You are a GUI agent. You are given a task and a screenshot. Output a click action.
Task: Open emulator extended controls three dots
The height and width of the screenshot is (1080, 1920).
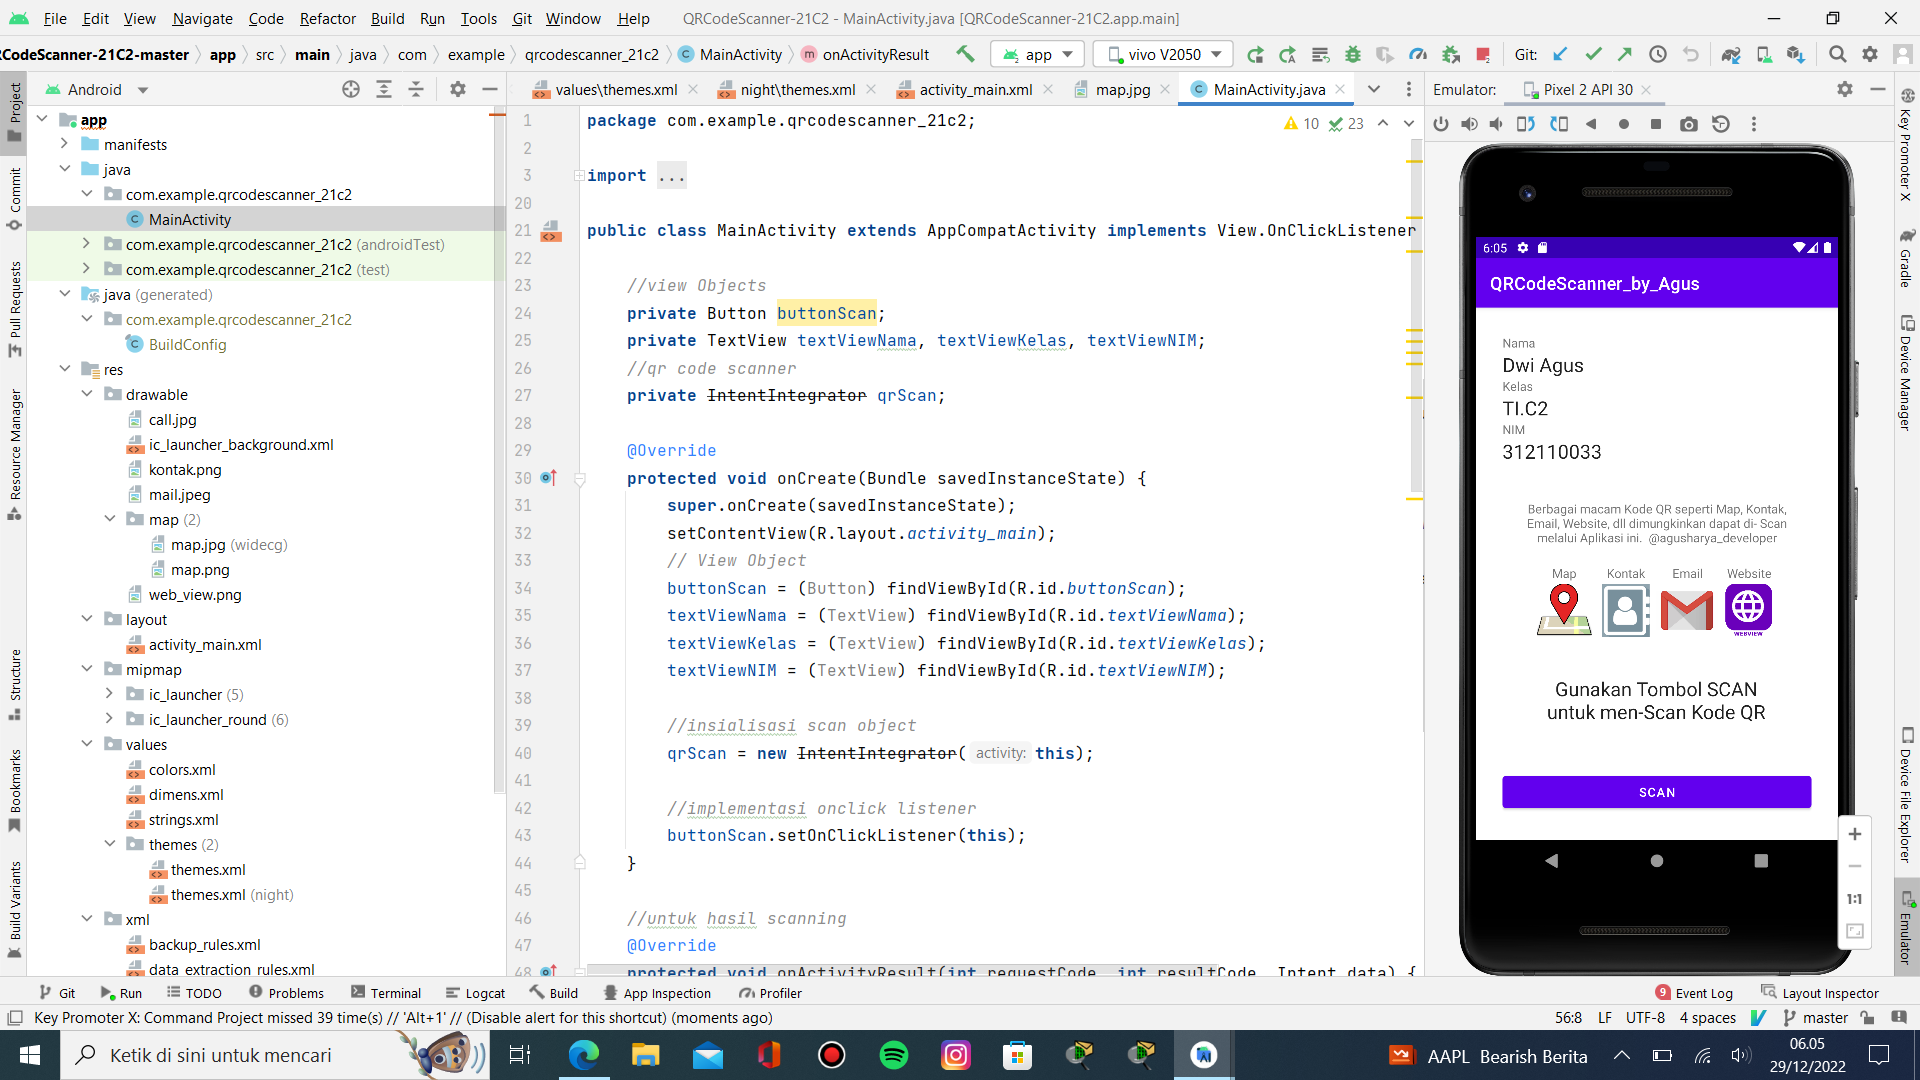tap(1753, 124)
